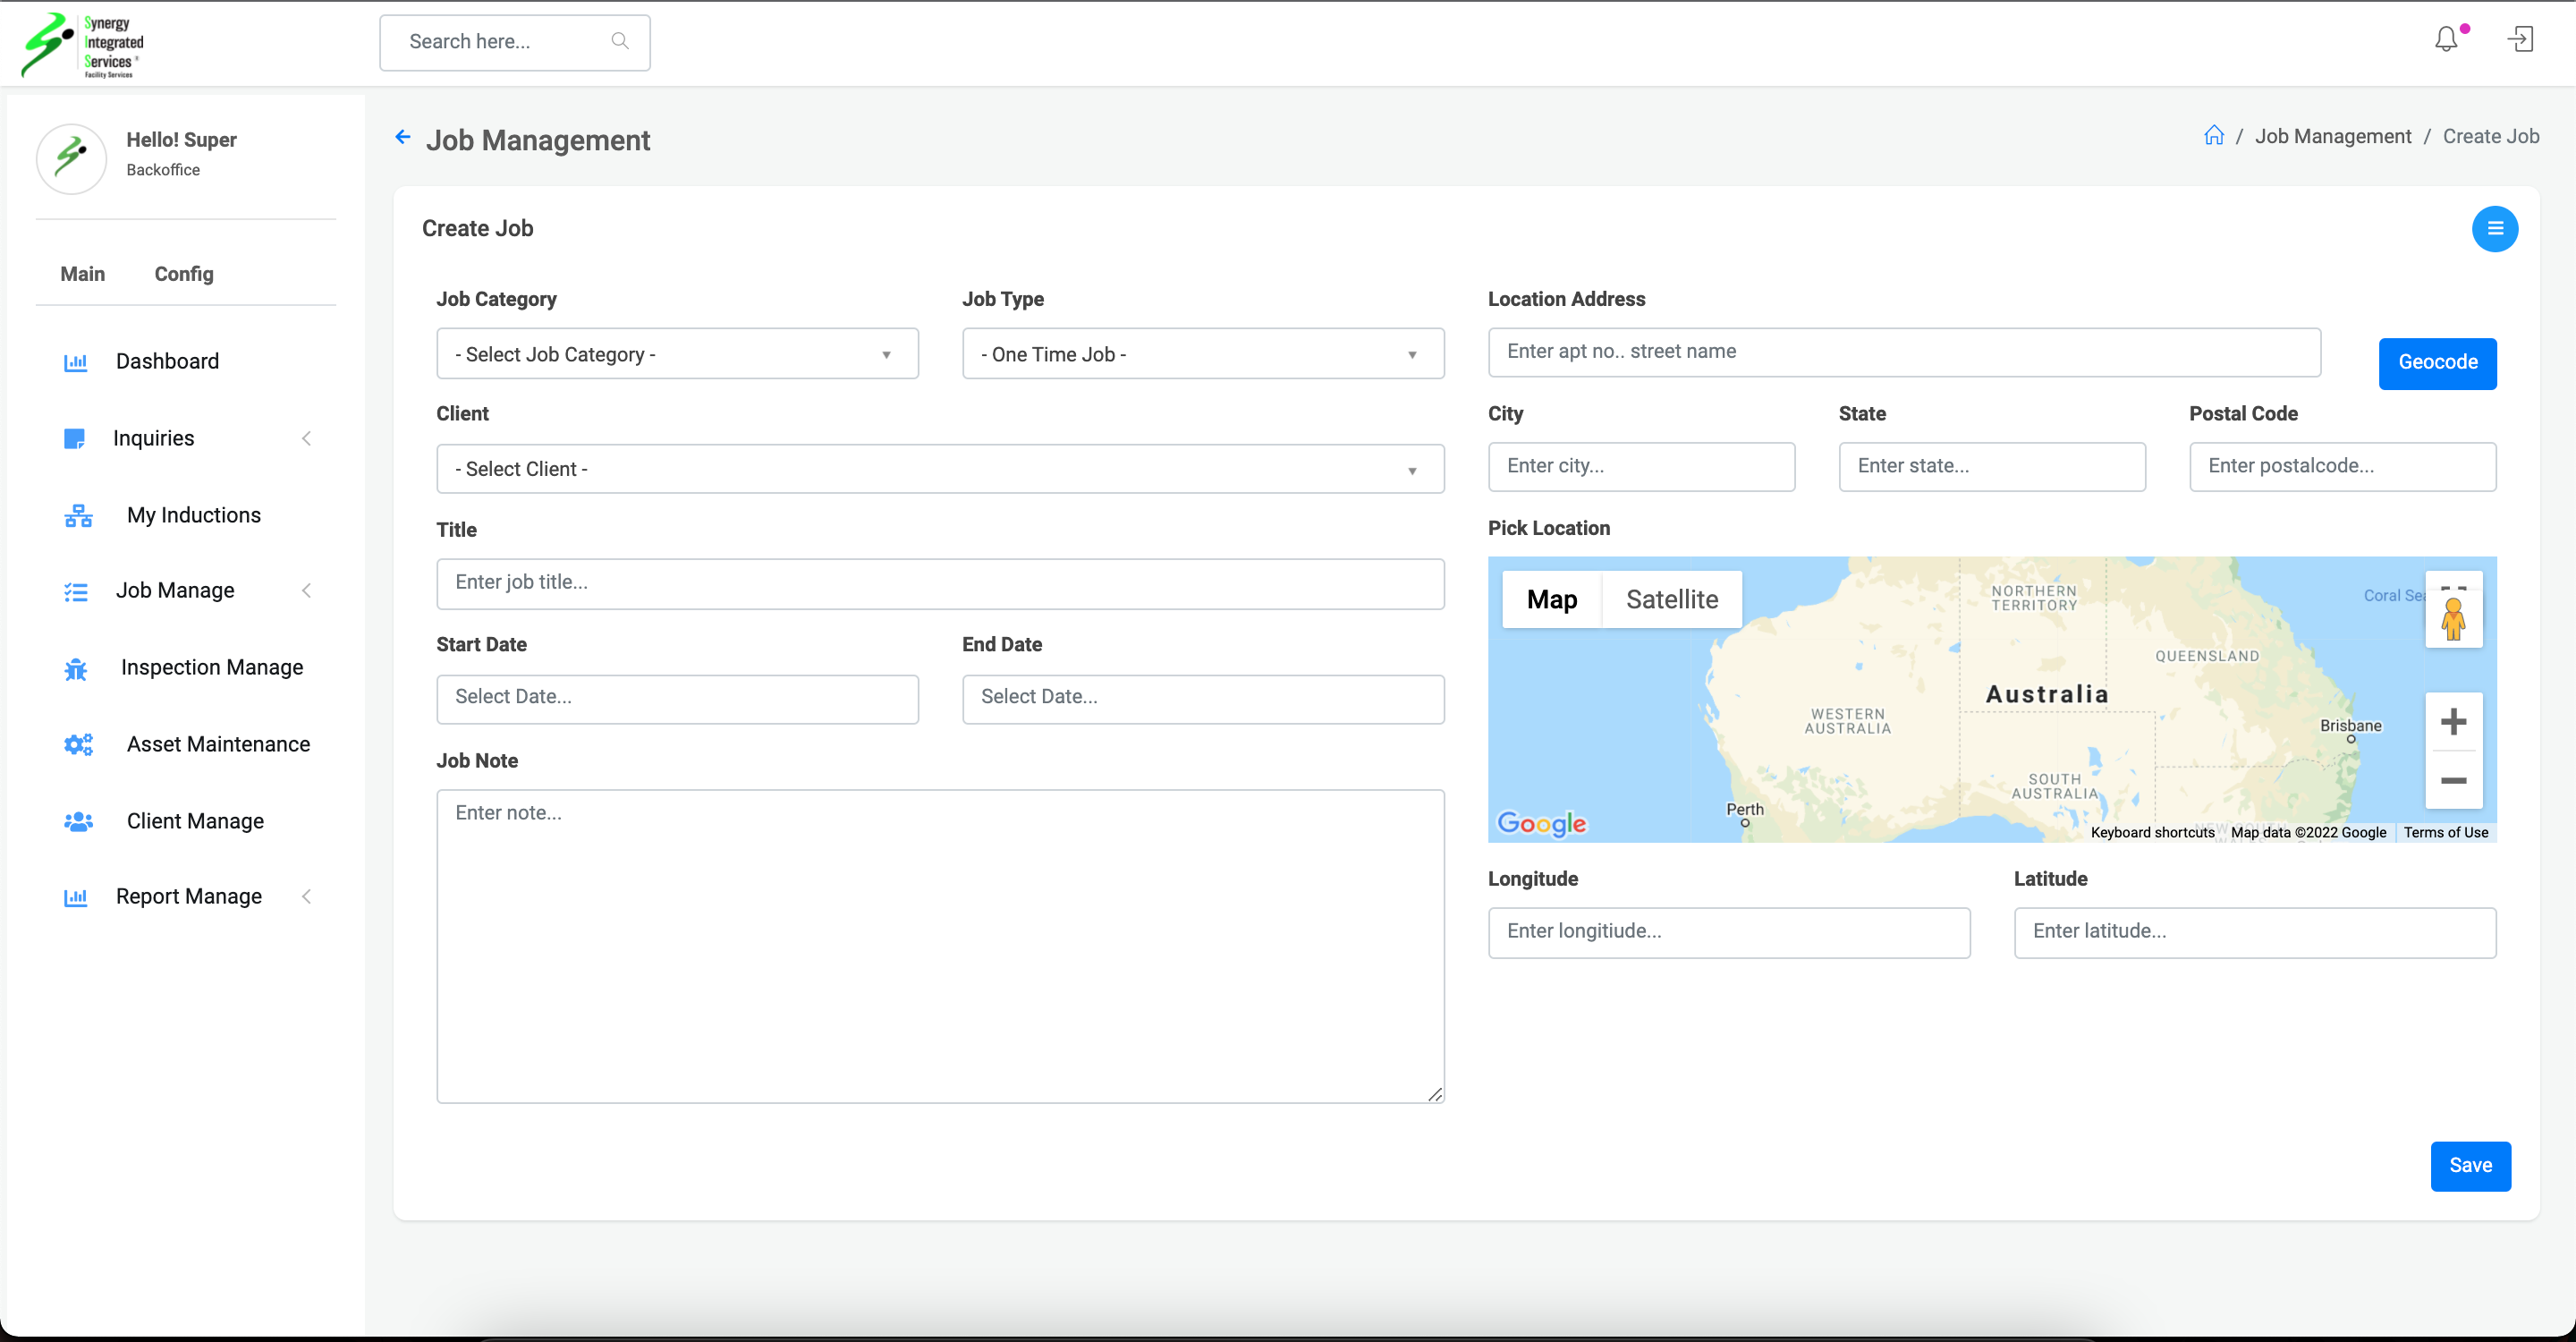Click the Start Date field

677,698
